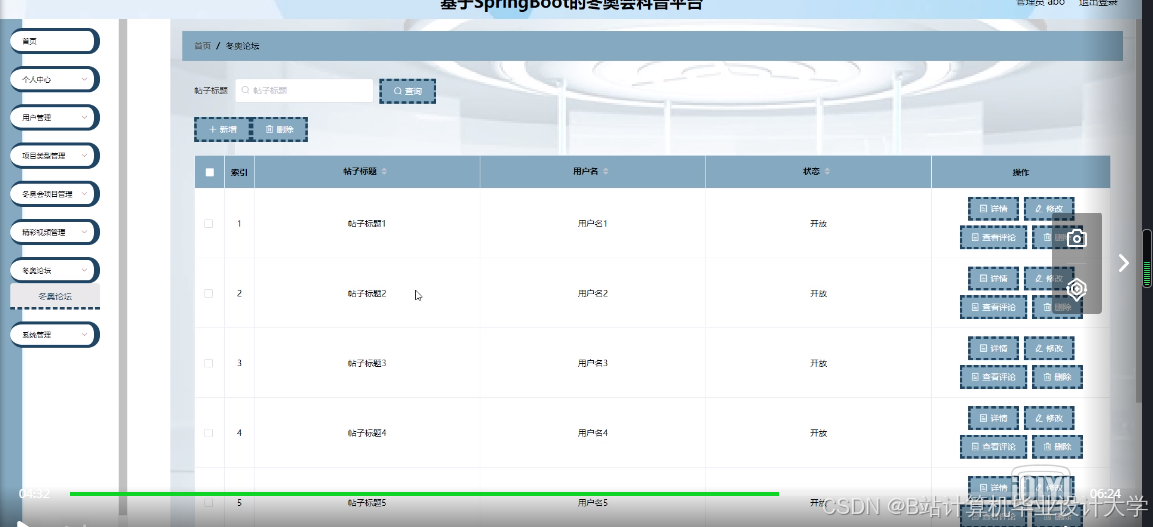Focus the 帖子标题 search input field
The width and height of the screenshot is (1153, 527).
(304, 90)
